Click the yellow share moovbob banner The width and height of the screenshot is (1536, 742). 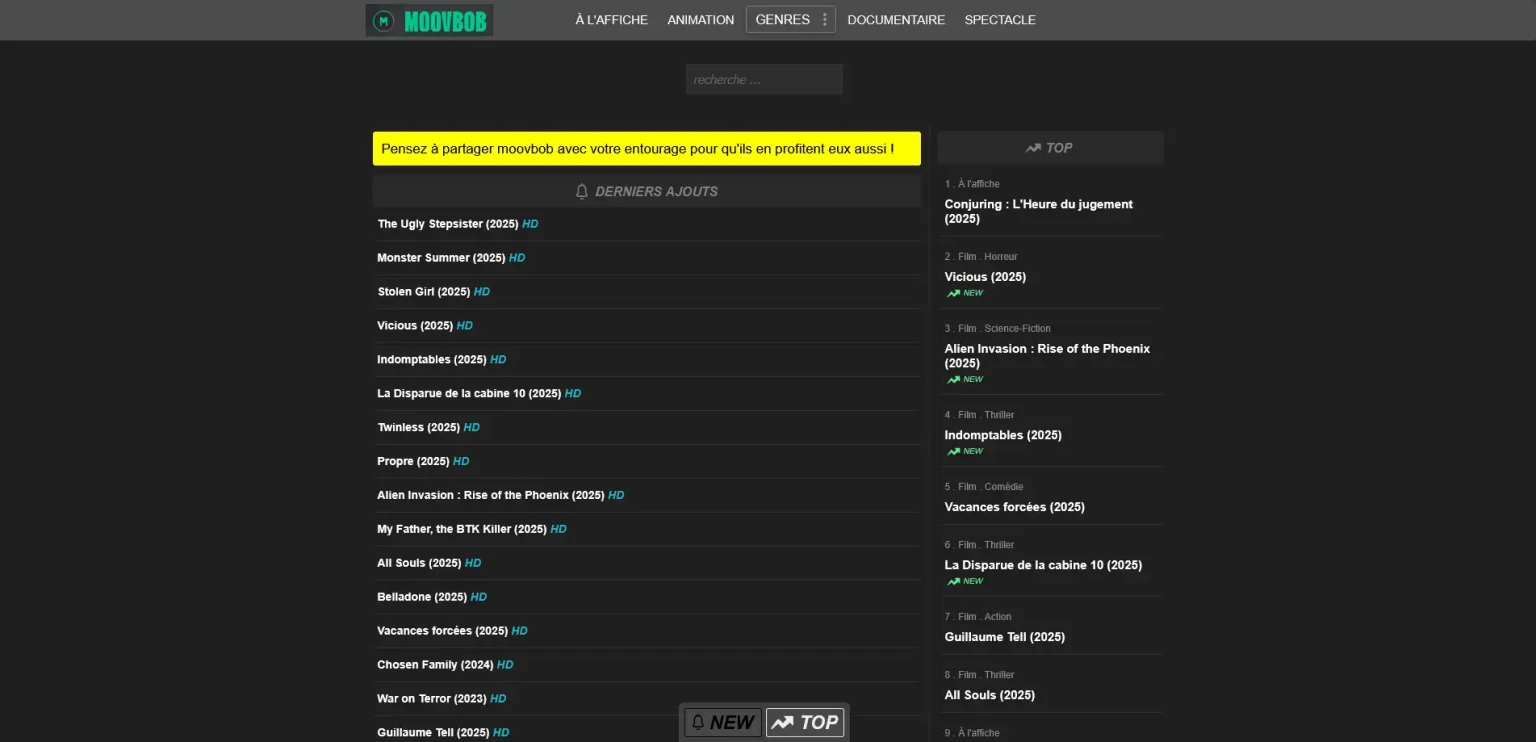[x=646, y=149]
